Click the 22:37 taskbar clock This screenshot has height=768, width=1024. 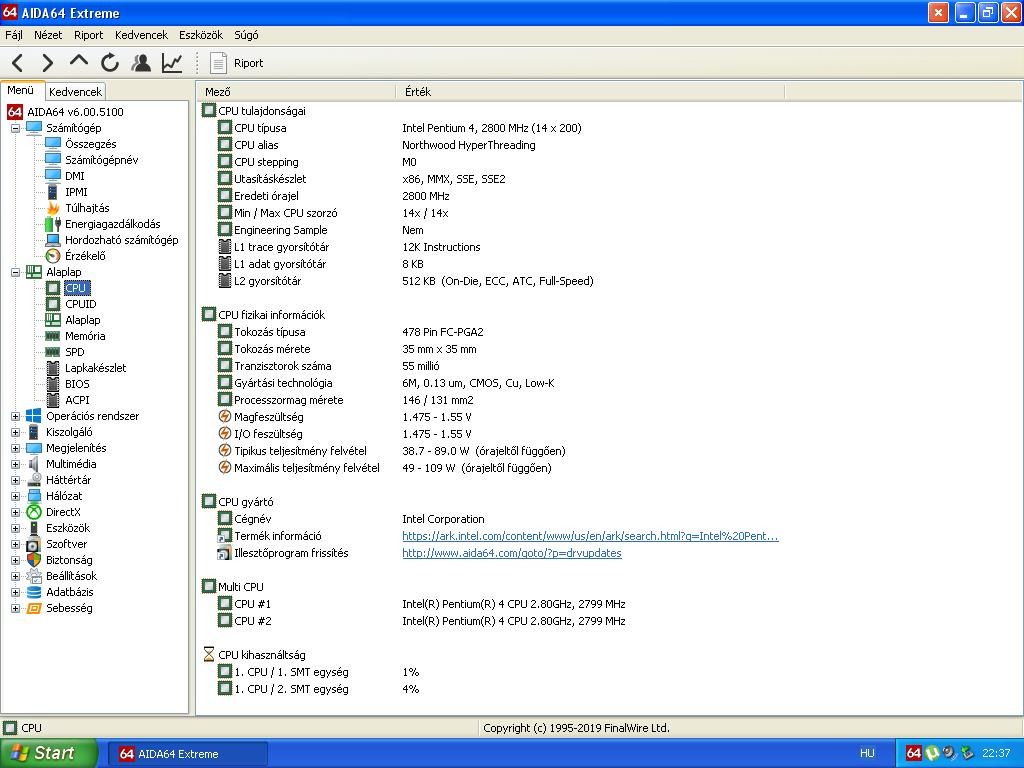pos(996,754)
